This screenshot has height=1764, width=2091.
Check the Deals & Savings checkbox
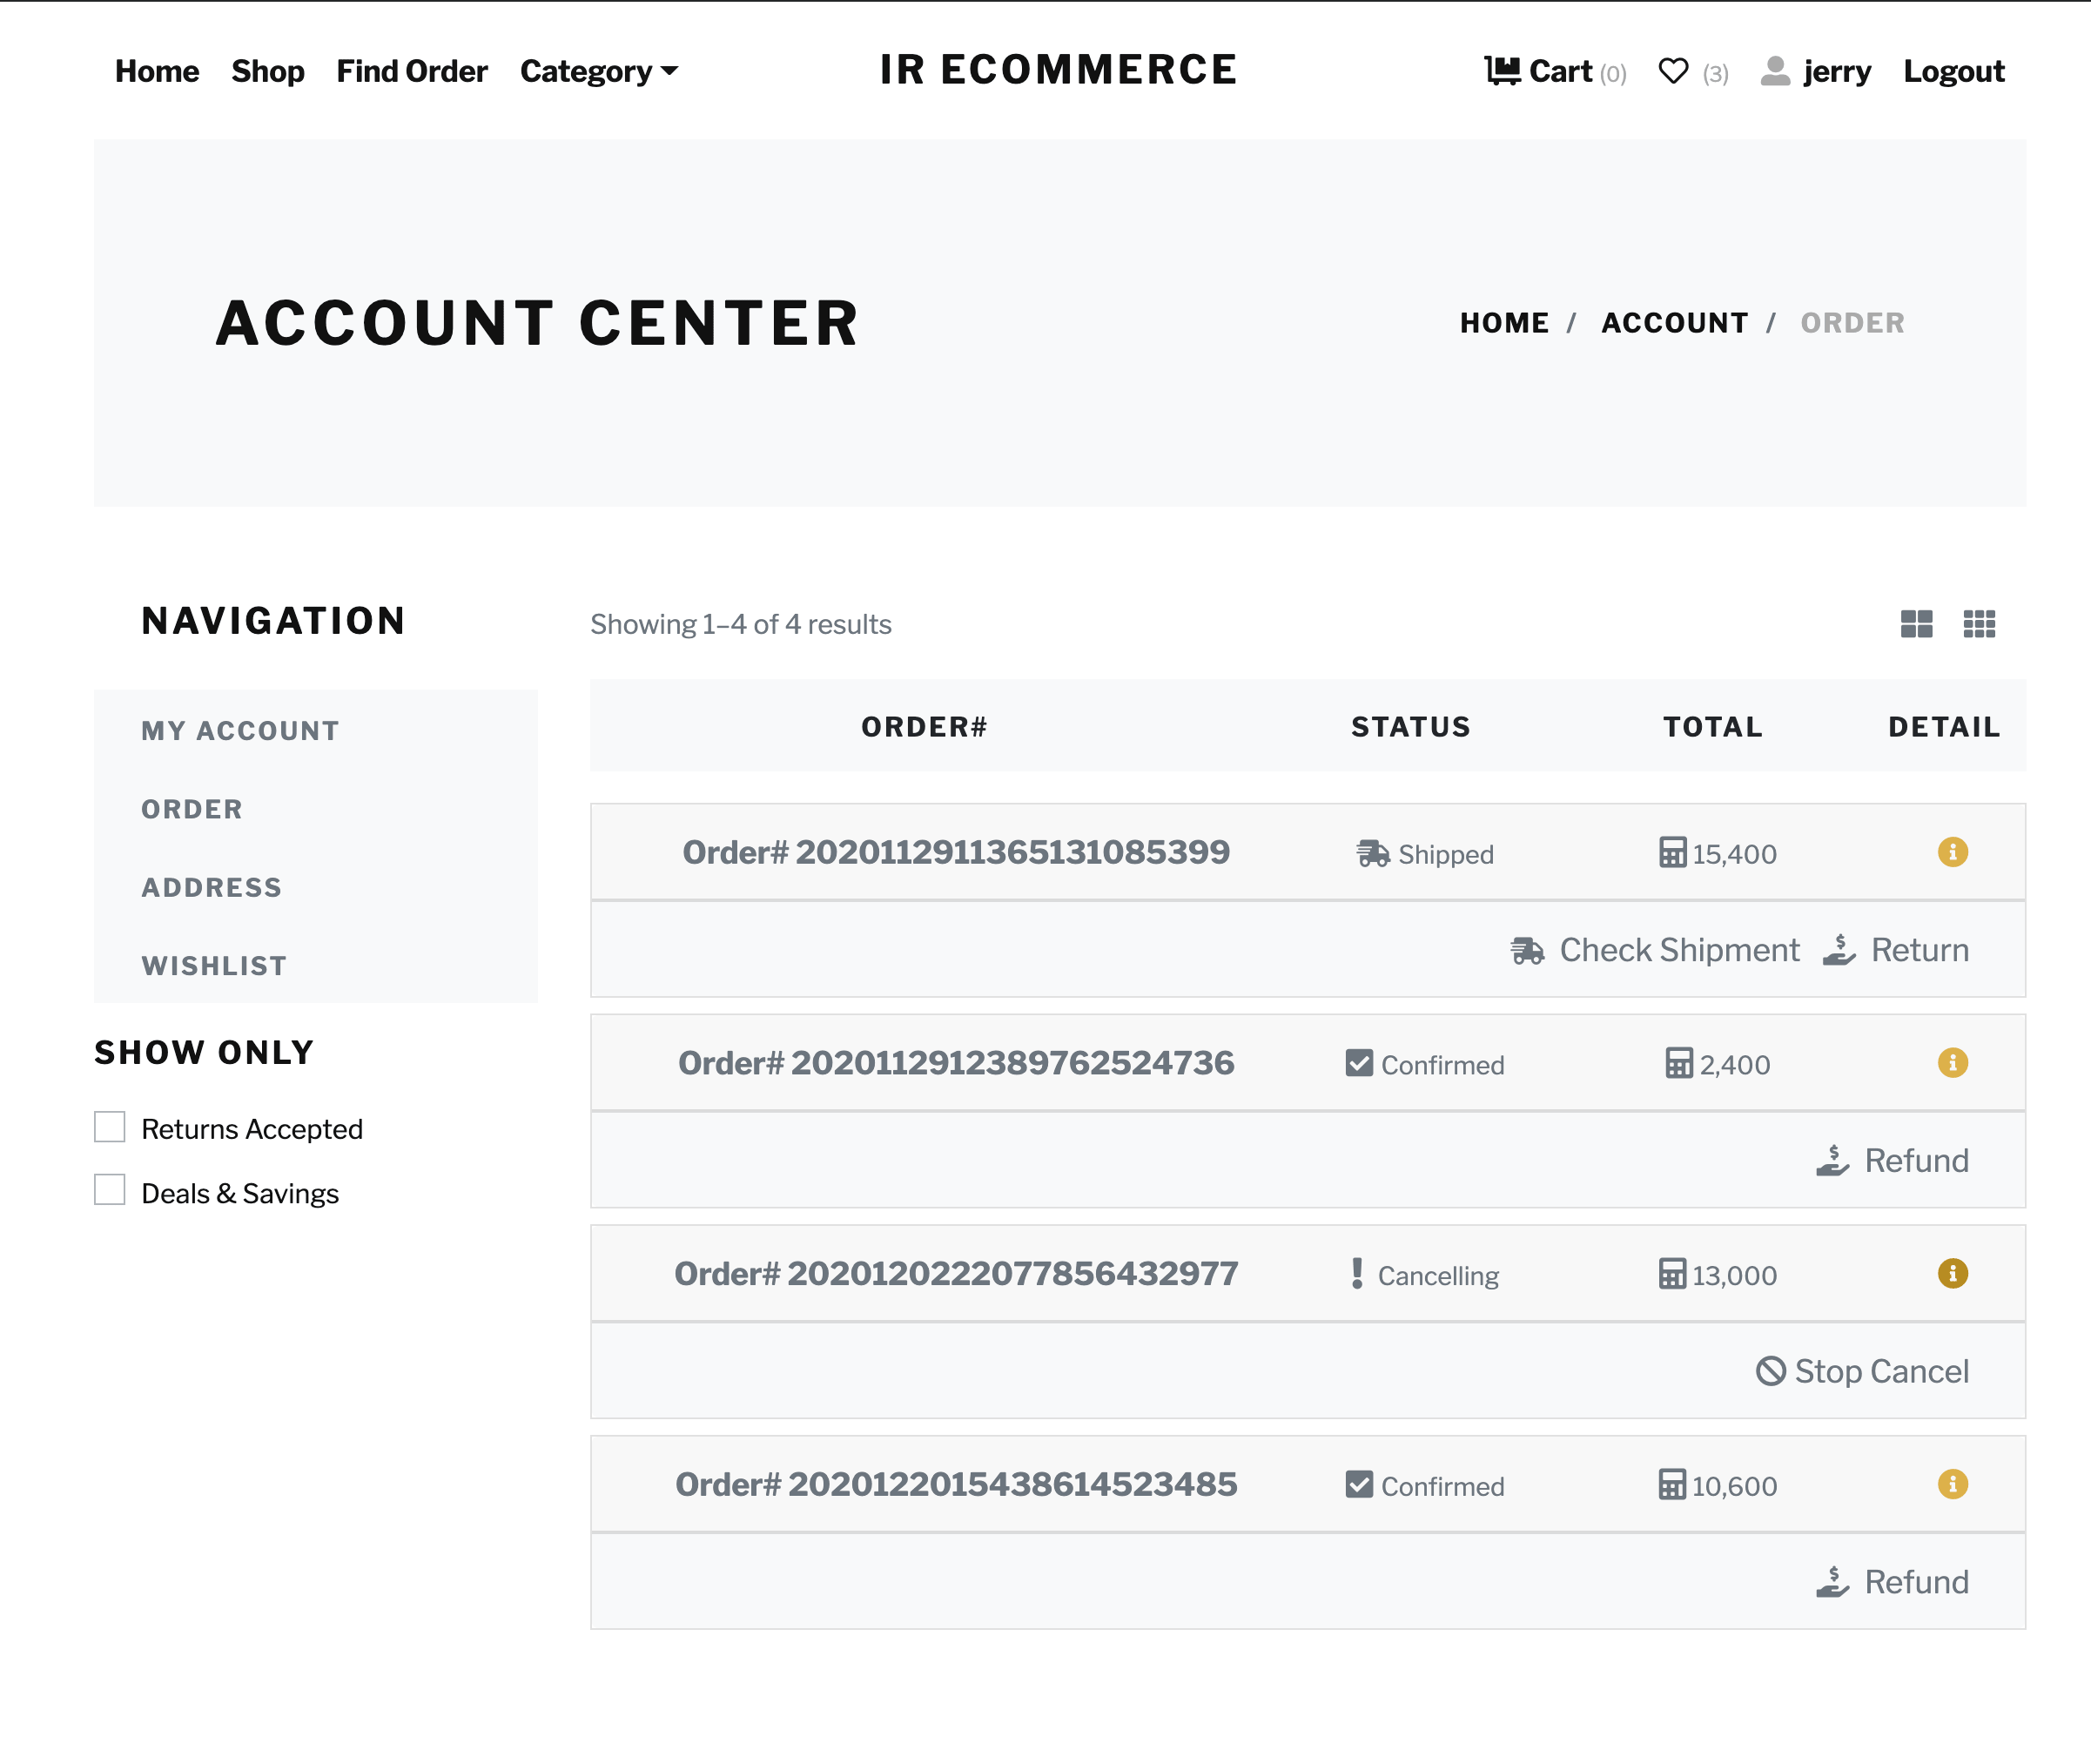click(110, 1190)
